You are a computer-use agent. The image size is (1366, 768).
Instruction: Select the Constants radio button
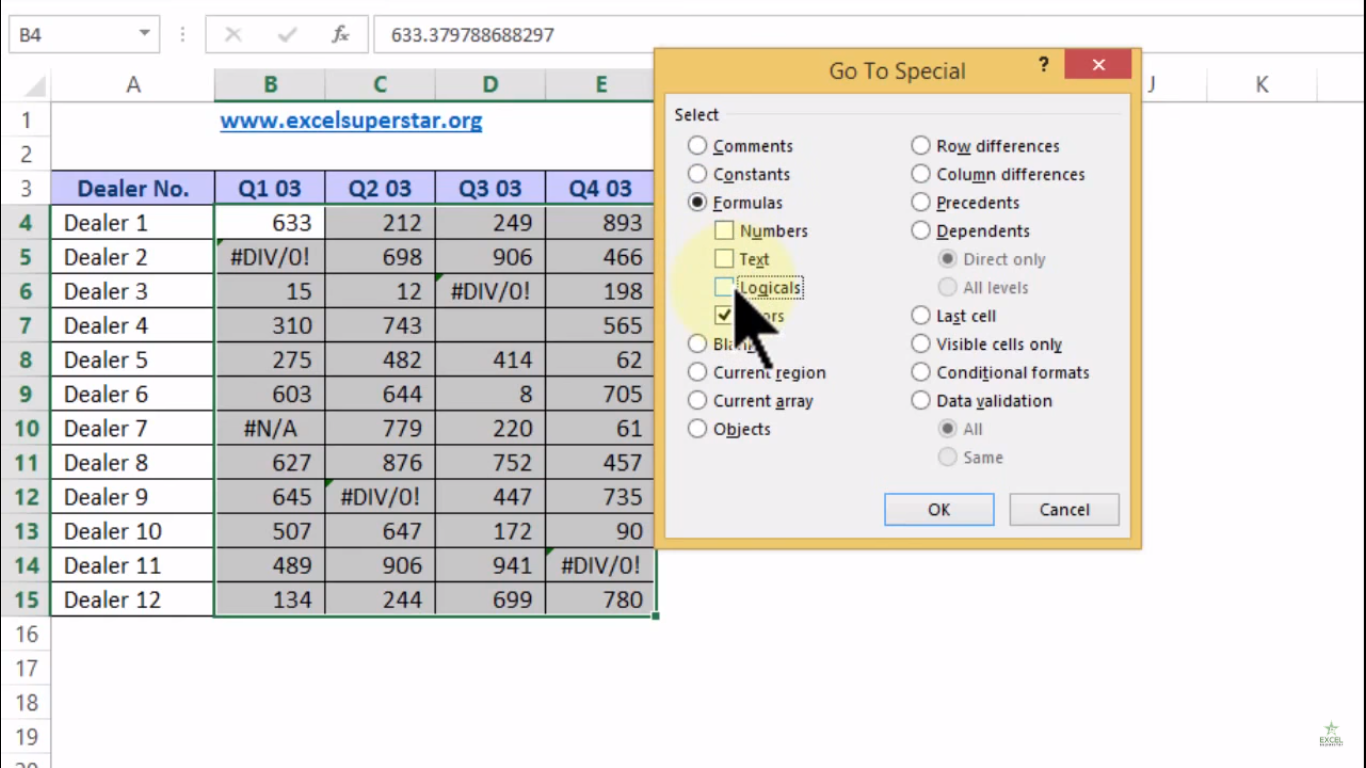click(x=697, y=174)
